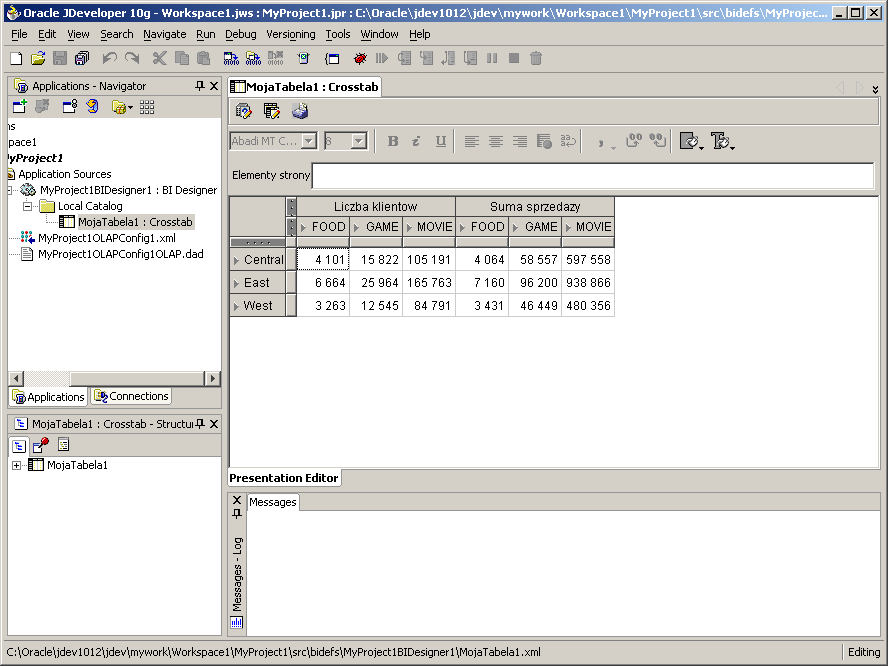The height and width of the screenshot is (666, 888).
Task: Select MyProject1OLAPConfig1OLAP.dad file
Action: tap(121, 254)
